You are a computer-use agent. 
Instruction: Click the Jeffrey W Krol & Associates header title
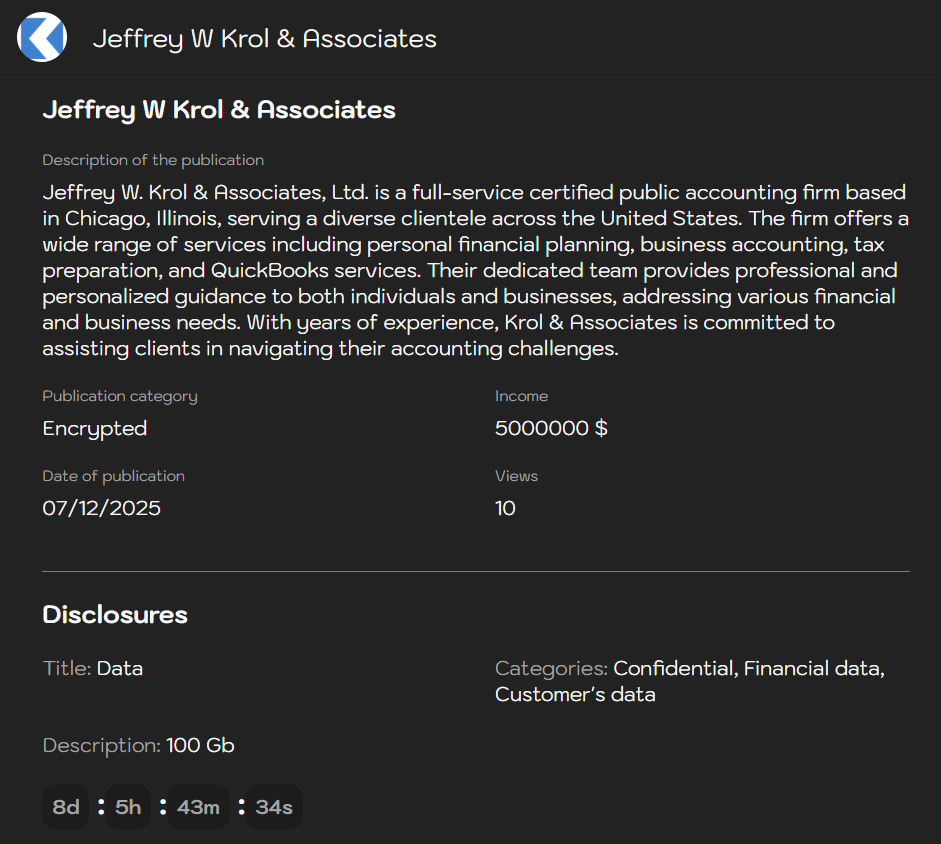264,38
